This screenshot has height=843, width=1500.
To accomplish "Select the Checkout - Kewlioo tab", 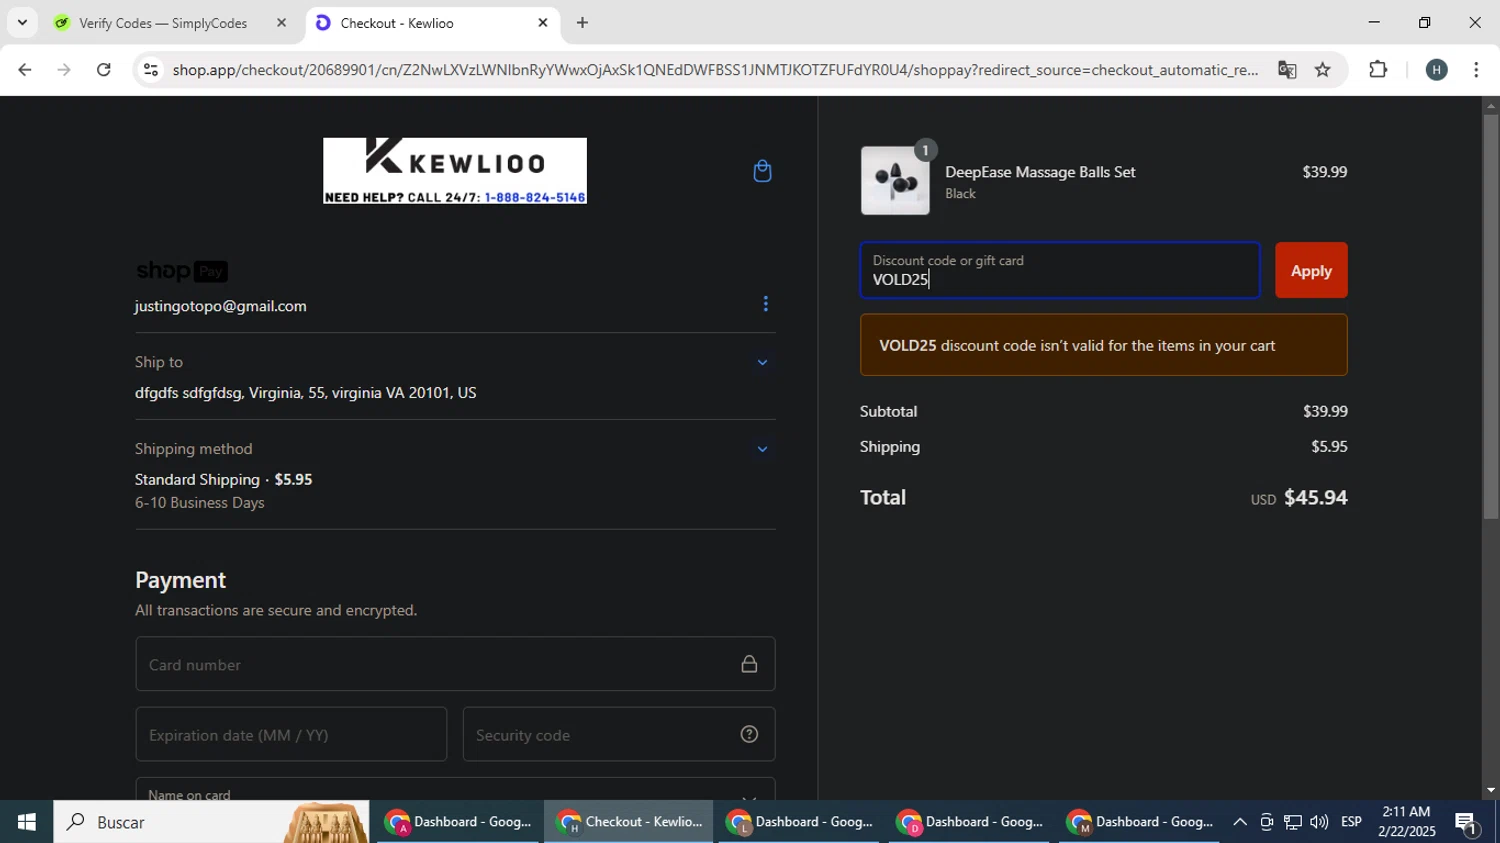I will point(430,23).
